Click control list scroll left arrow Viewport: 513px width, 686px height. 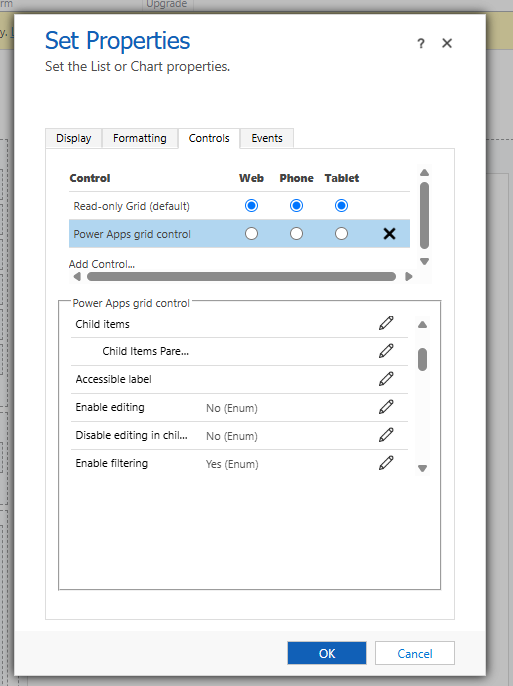click(77, 276)
